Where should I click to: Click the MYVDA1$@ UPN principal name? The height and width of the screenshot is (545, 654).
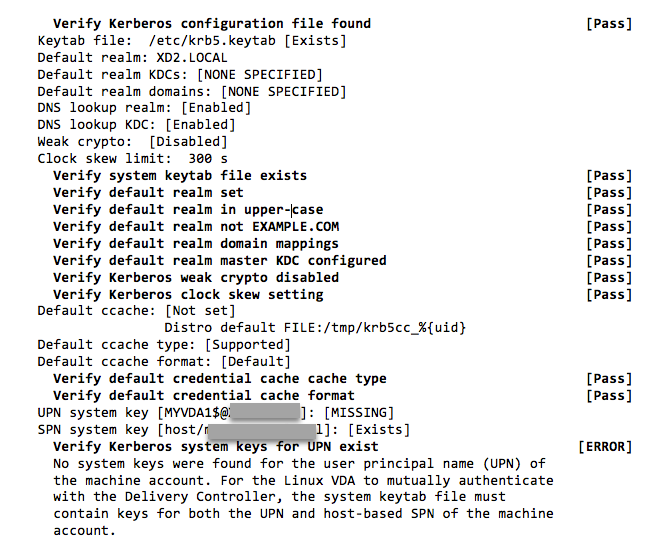point(193,413)
